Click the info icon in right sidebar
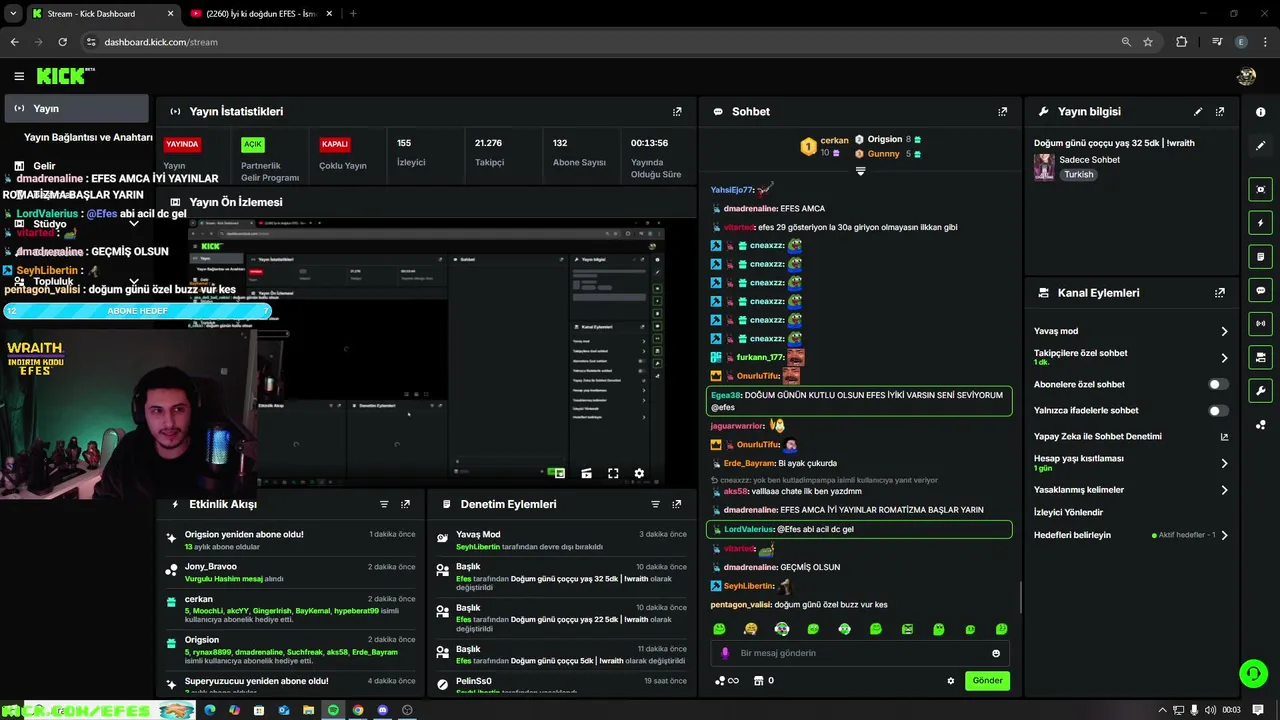 click(1260, 112)
